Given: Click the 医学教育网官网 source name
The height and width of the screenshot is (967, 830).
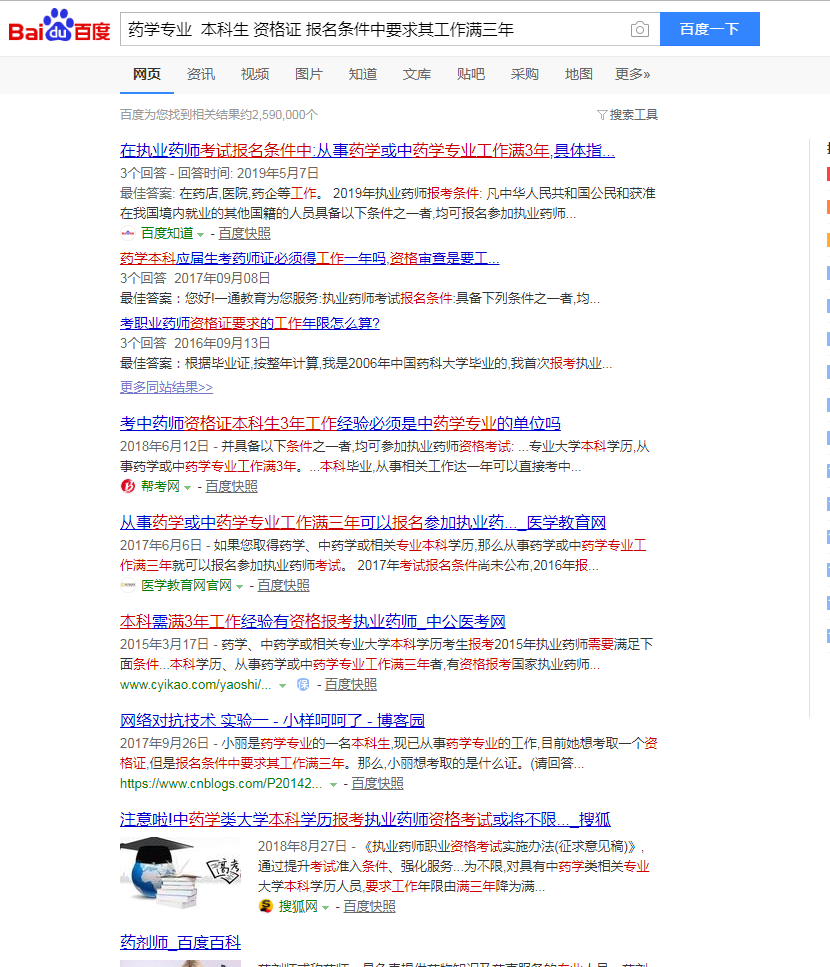Looking at the screenshot, I should point(186,585).
